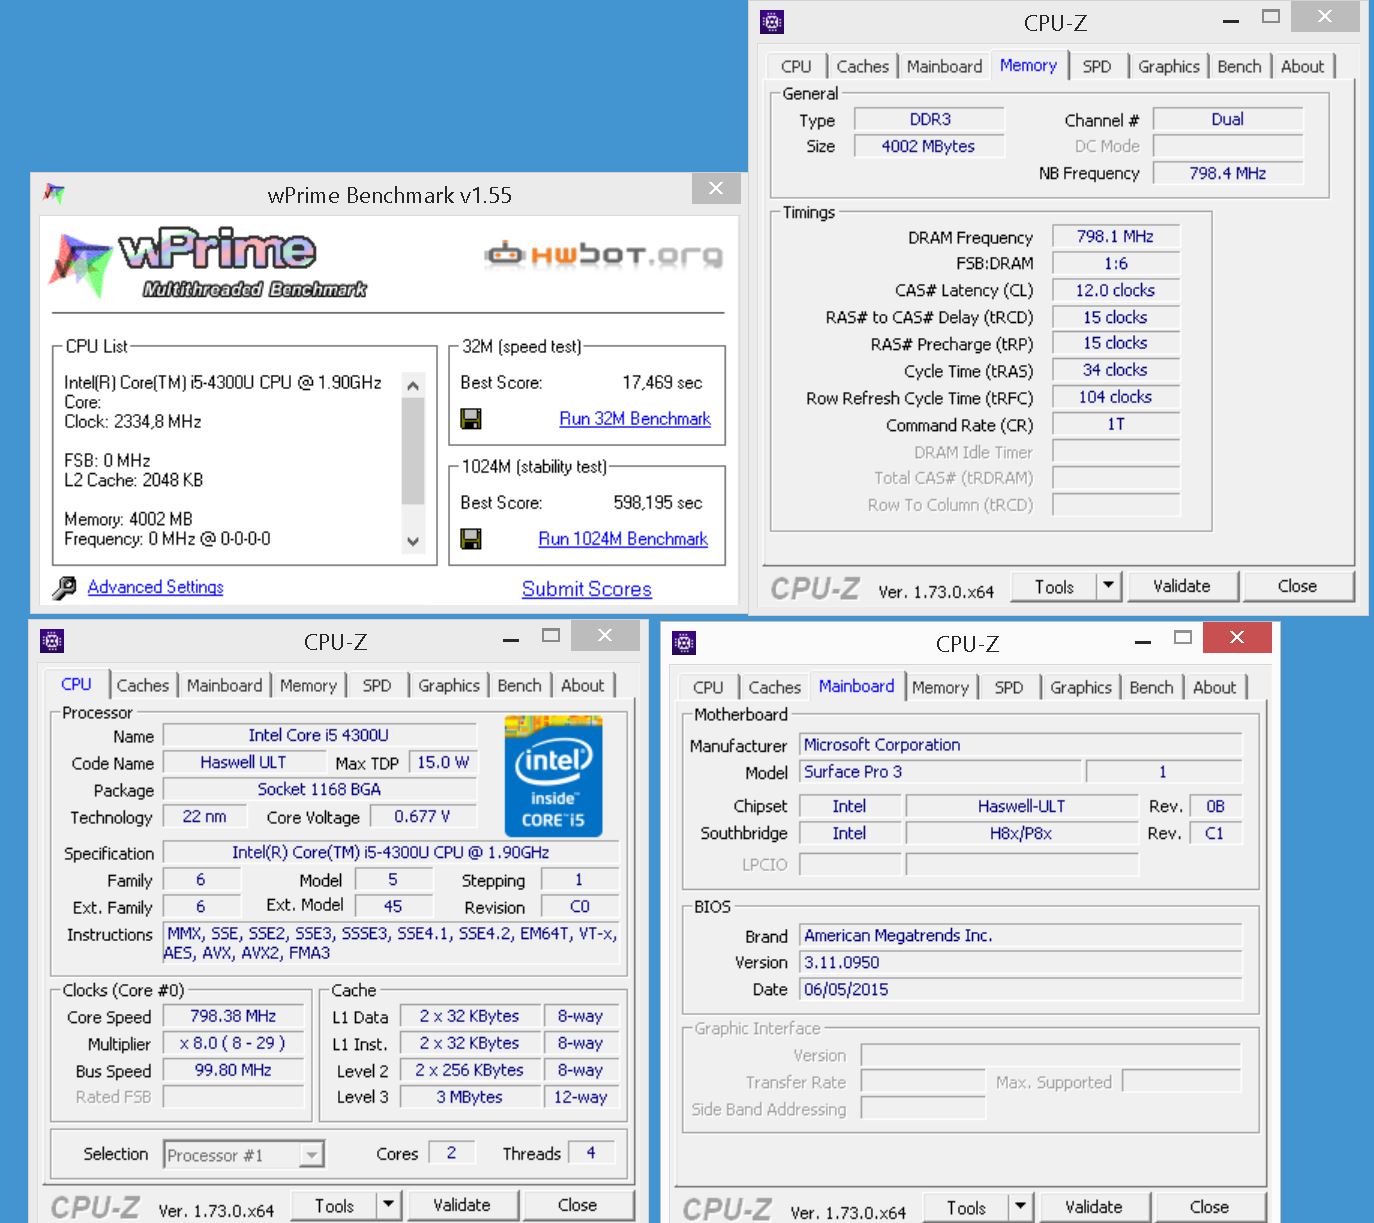Open Memory tab in Mainboard window

pos(940,687)
